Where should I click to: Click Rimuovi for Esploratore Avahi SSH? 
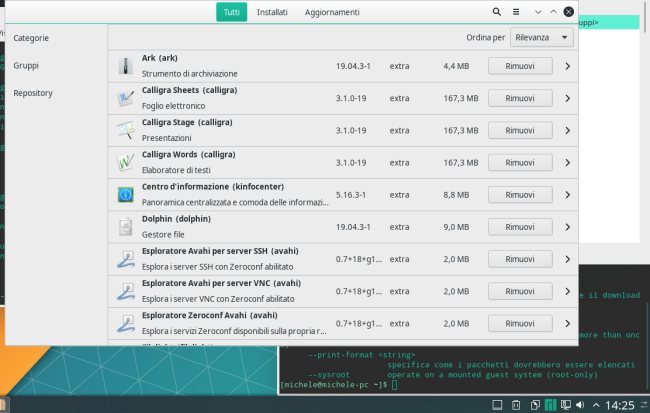click(520, 259)
